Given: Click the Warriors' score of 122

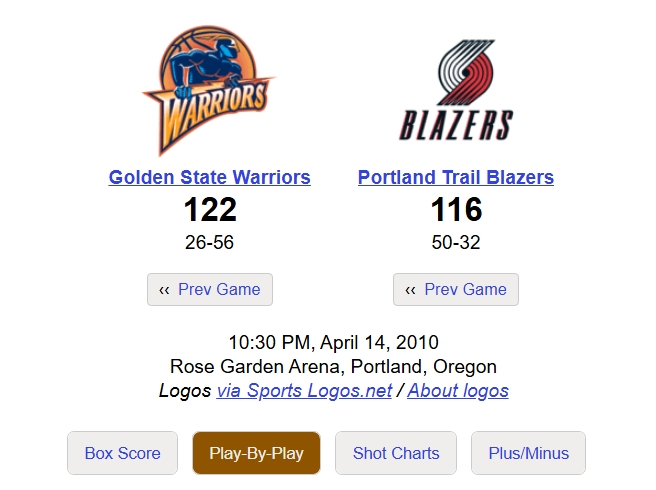Looking at the screenshot, I should point(210,210).
